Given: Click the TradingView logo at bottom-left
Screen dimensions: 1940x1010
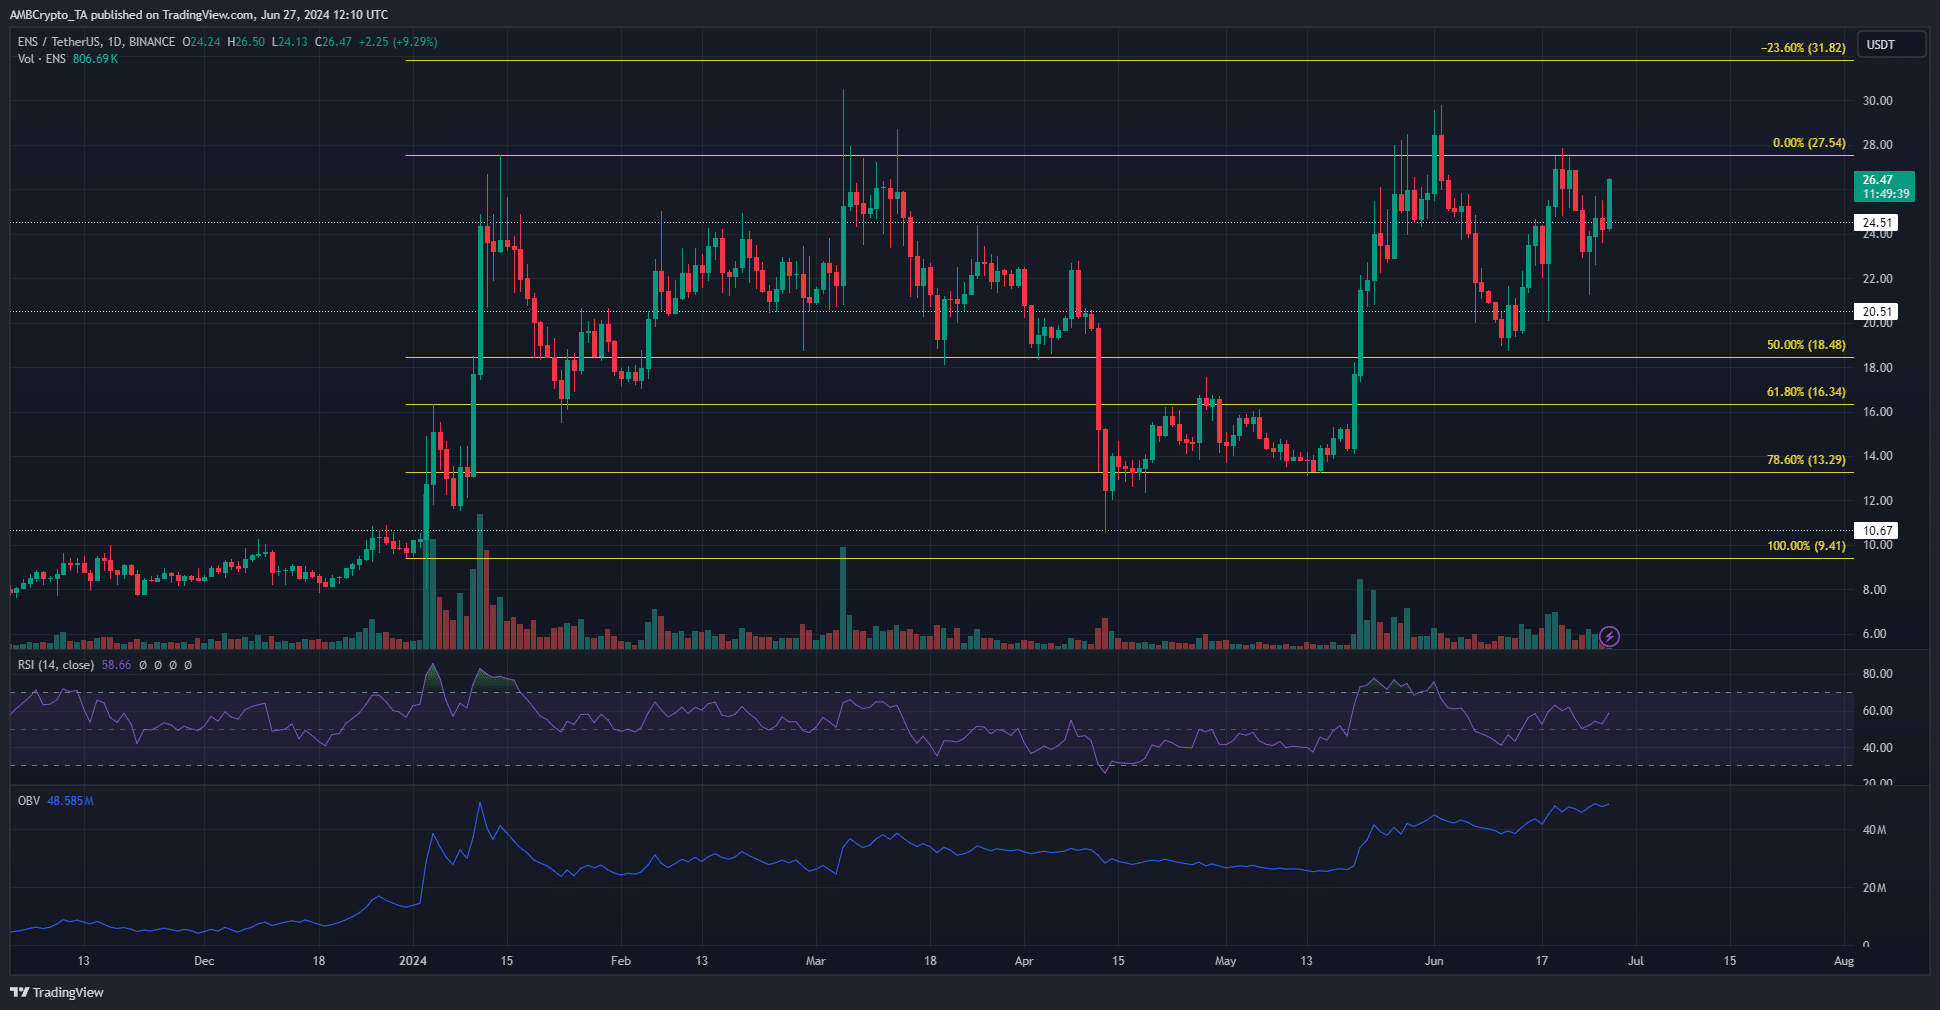Looking at the screenshot, I should [x=57, y=992].
